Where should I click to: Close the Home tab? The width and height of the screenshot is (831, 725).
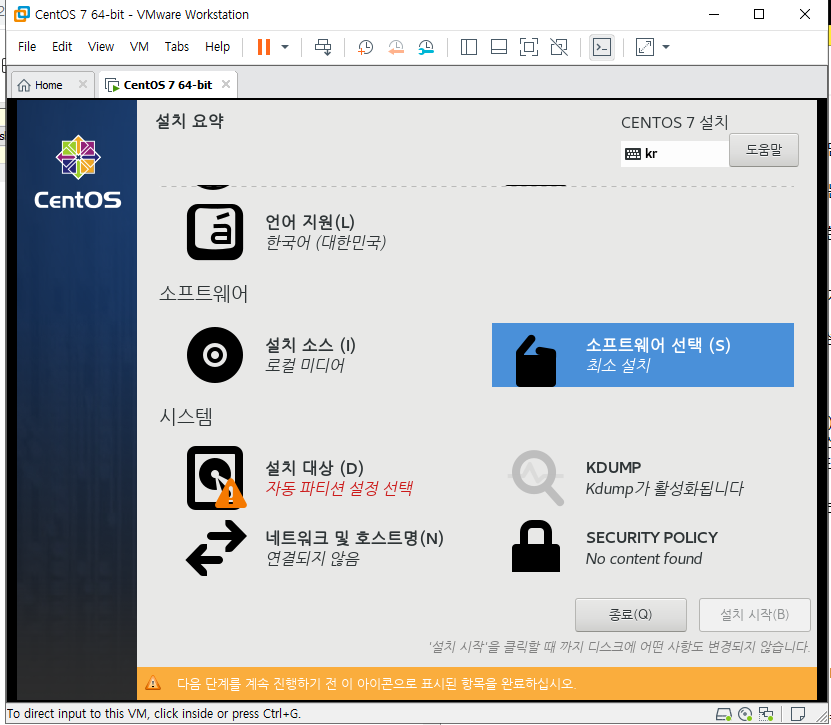(83, 84)
